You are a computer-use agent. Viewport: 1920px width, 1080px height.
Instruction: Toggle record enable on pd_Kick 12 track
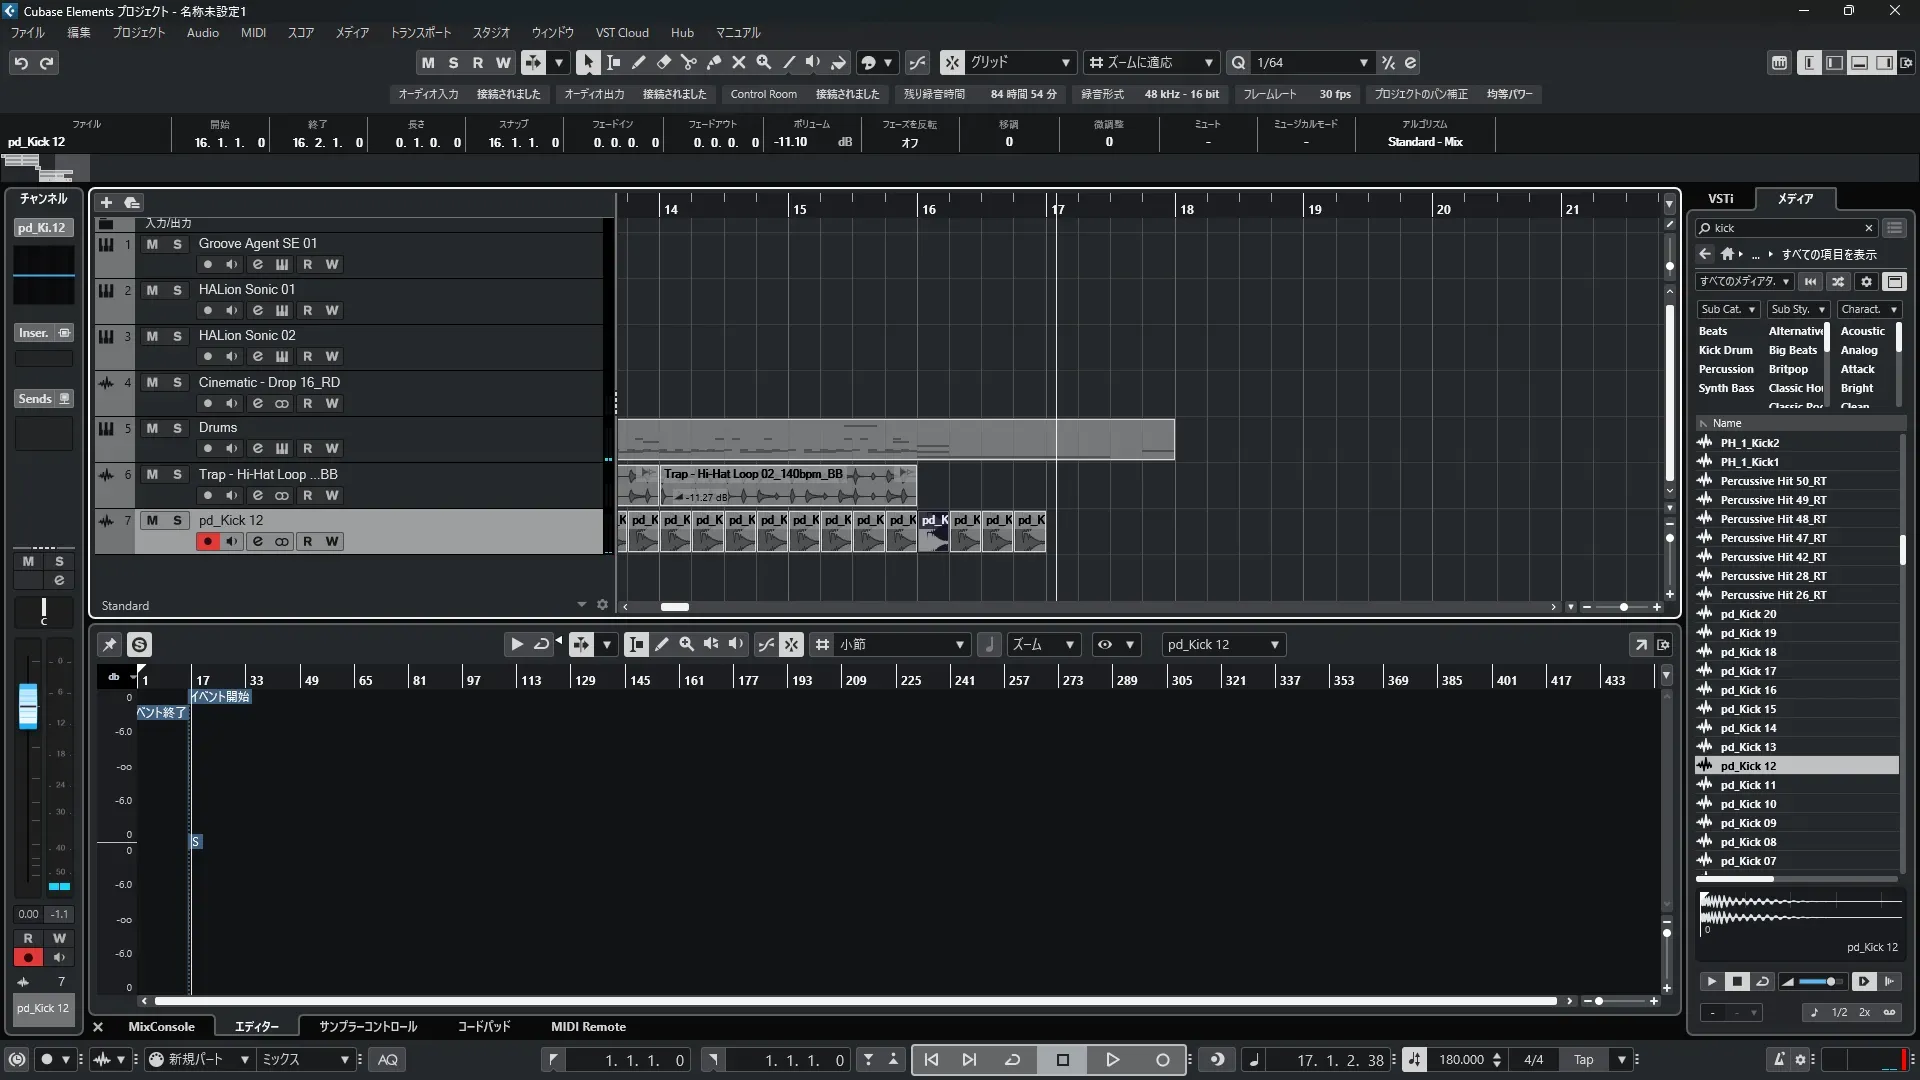tap(207, 542)
